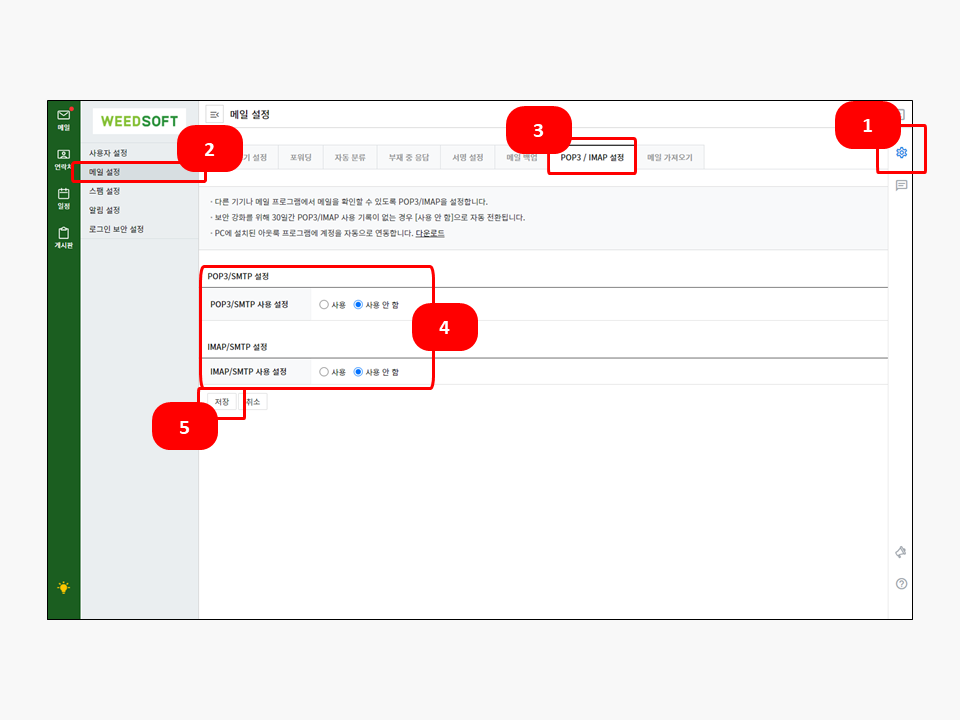Click the 다운로드 download link
This screenshot has width=960, height=720.
[430, 233]
